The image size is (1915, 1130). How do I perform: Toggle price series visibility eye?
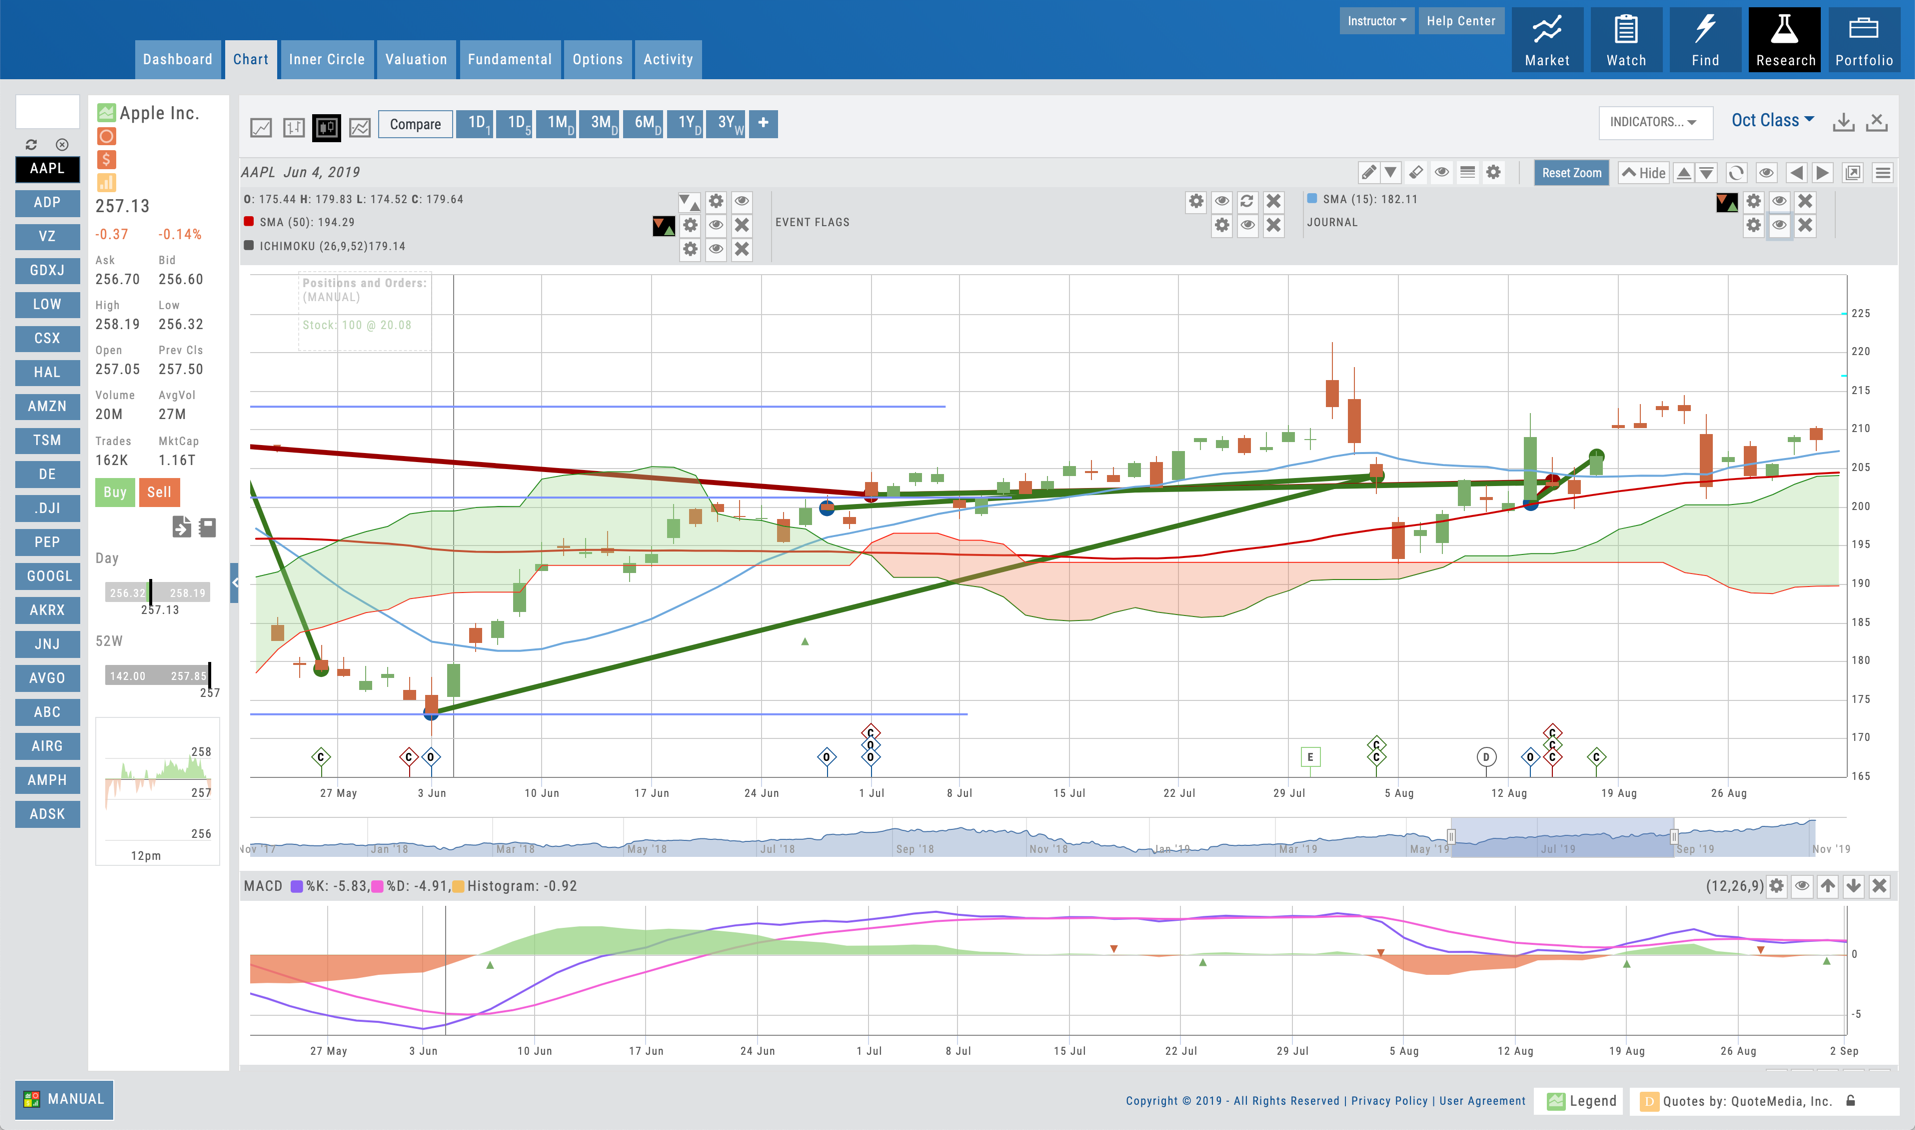[x=742, y=201]
